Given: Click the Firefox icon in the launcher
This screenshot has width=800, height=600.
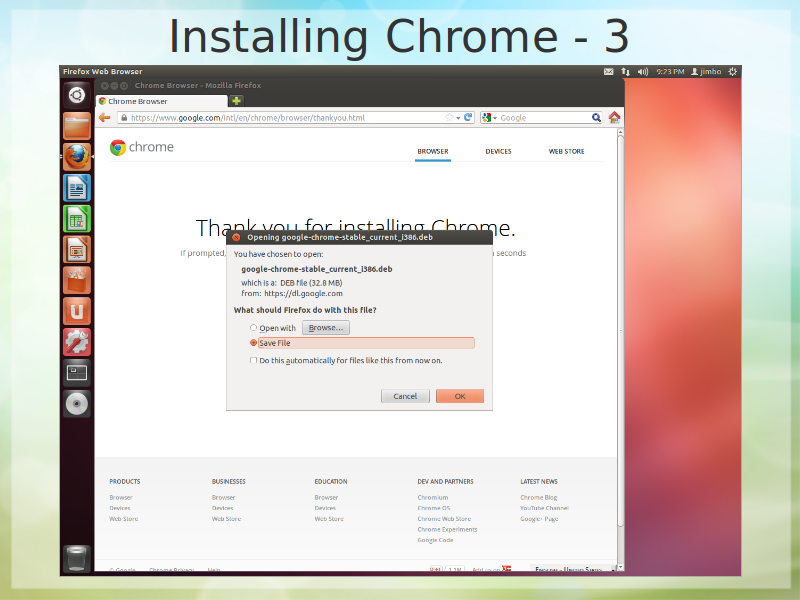Looking at the screenshot, I should (77, 157).
